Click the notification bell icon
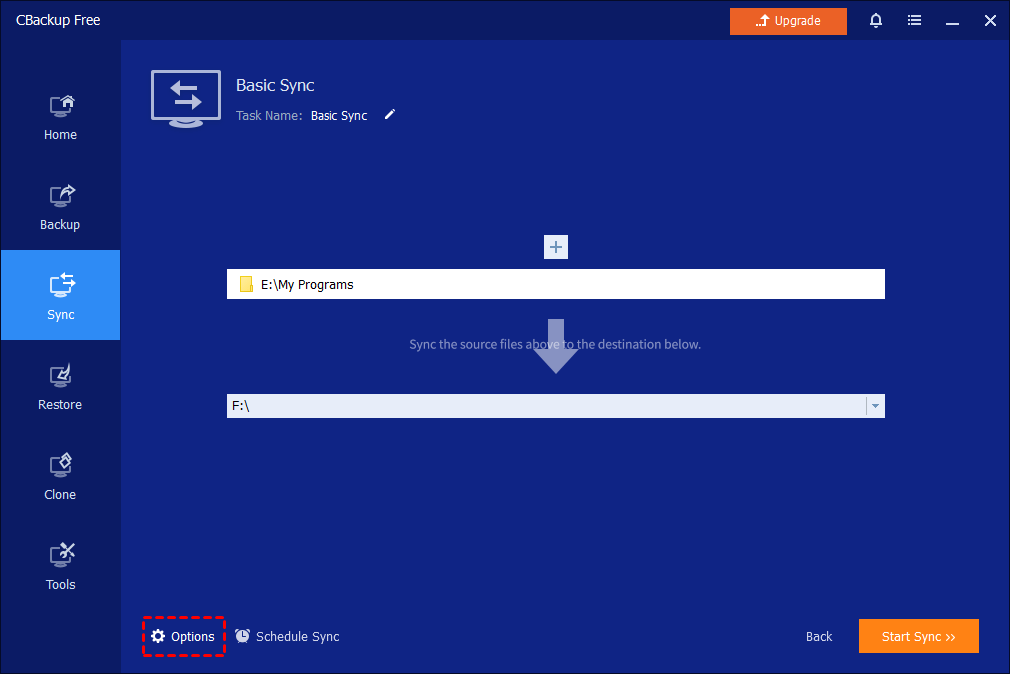The height and width of the screenshot is (674, 1010). pyautogui.click(x=876, y=21)
